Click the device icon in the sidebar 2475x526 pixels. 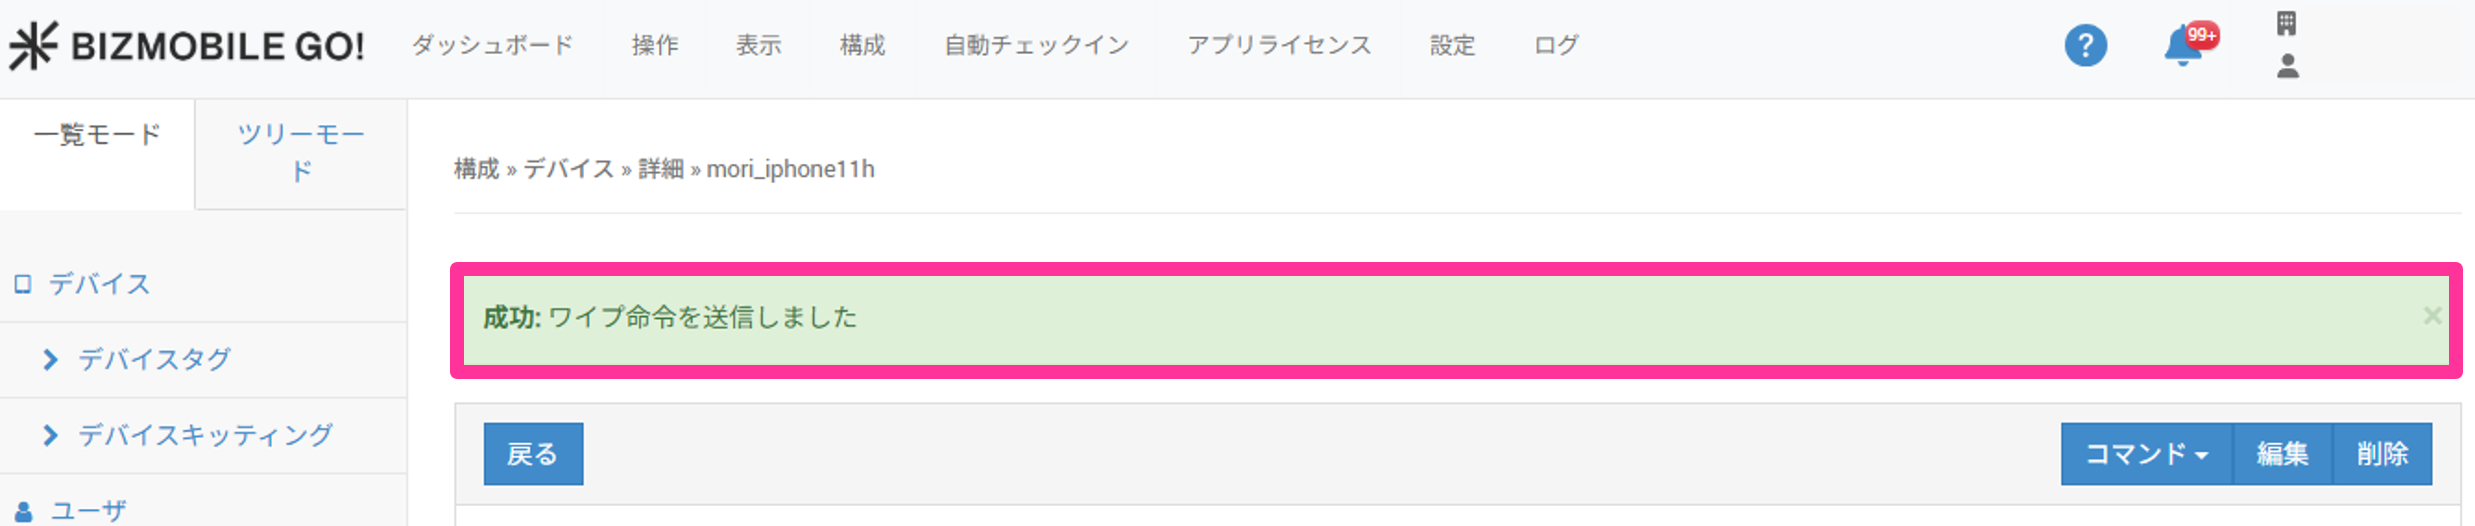tap(23, 285)
